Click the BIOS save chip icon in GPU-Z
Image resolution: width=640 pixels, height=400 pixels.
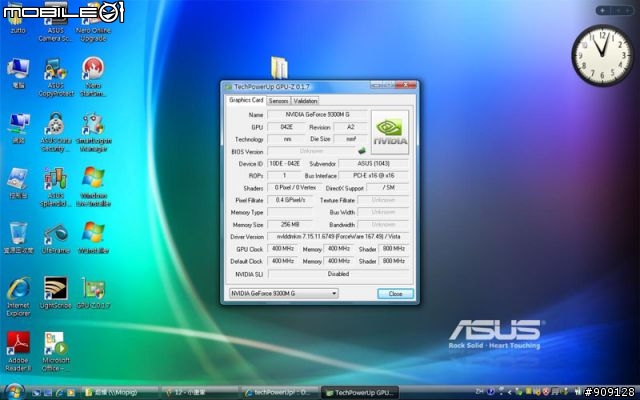click(362, 151)
